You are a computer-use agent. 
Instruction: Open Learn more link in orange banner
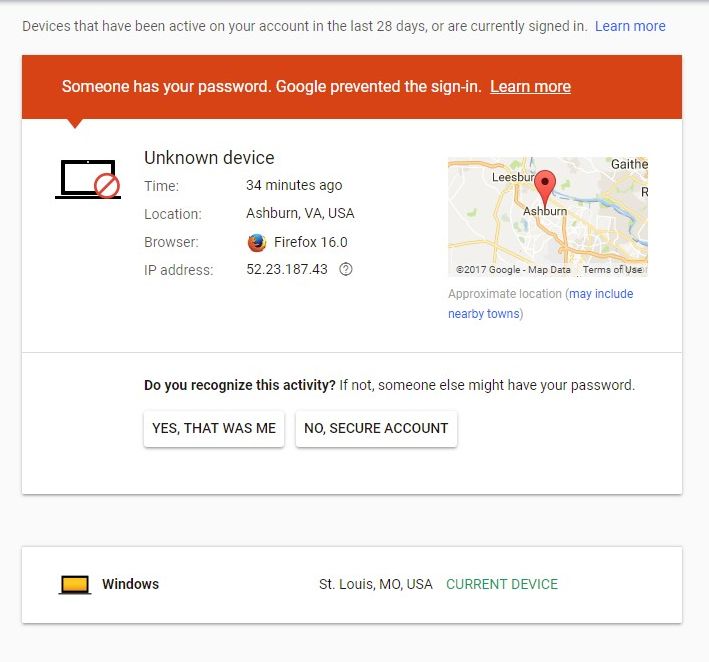tap(530, 86)
